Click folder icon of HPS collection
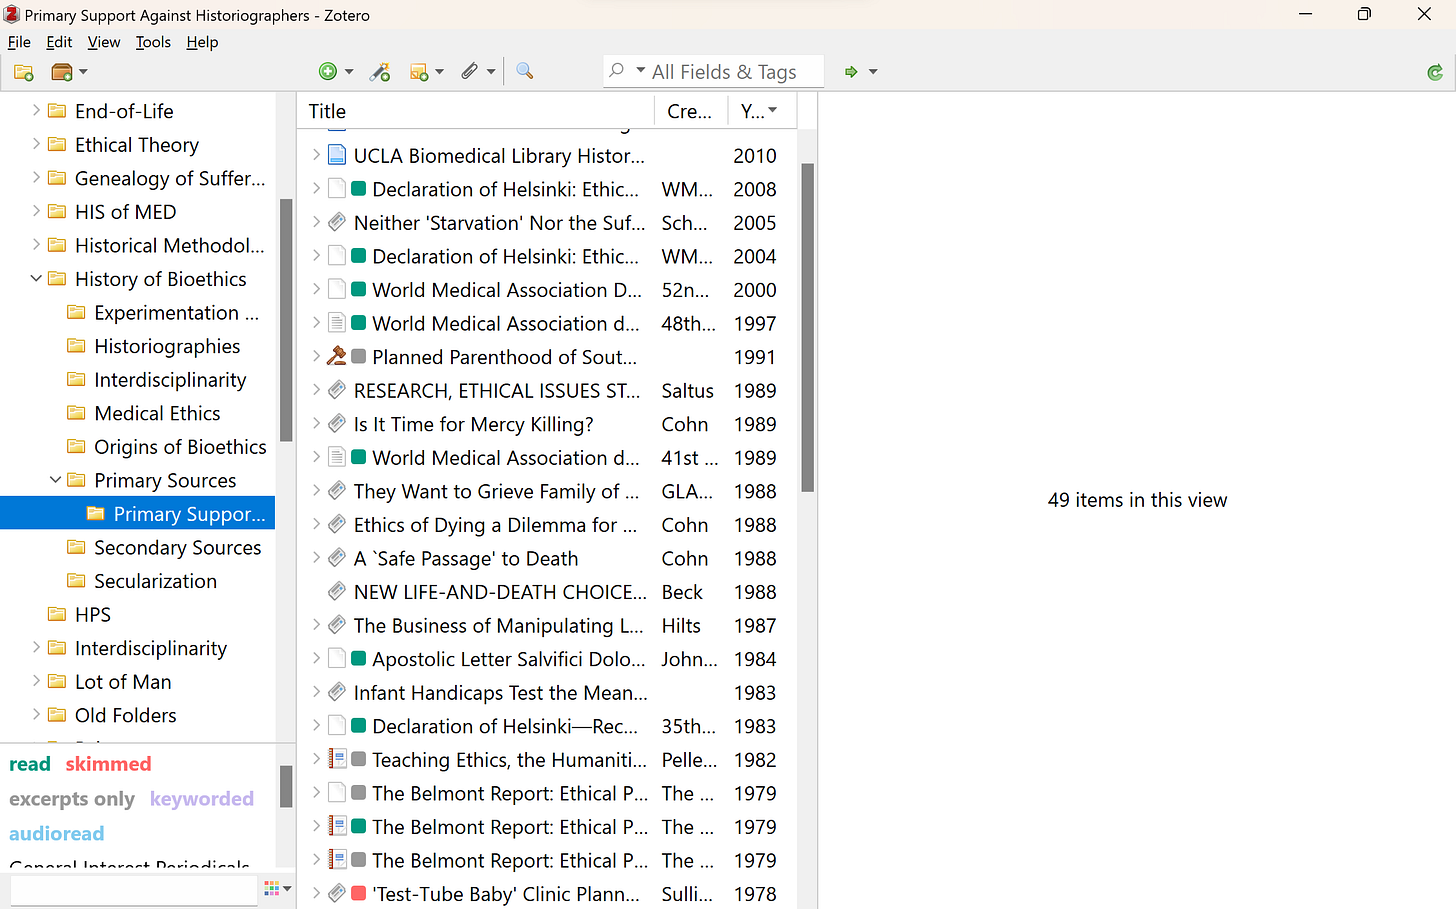 (57, 615)
